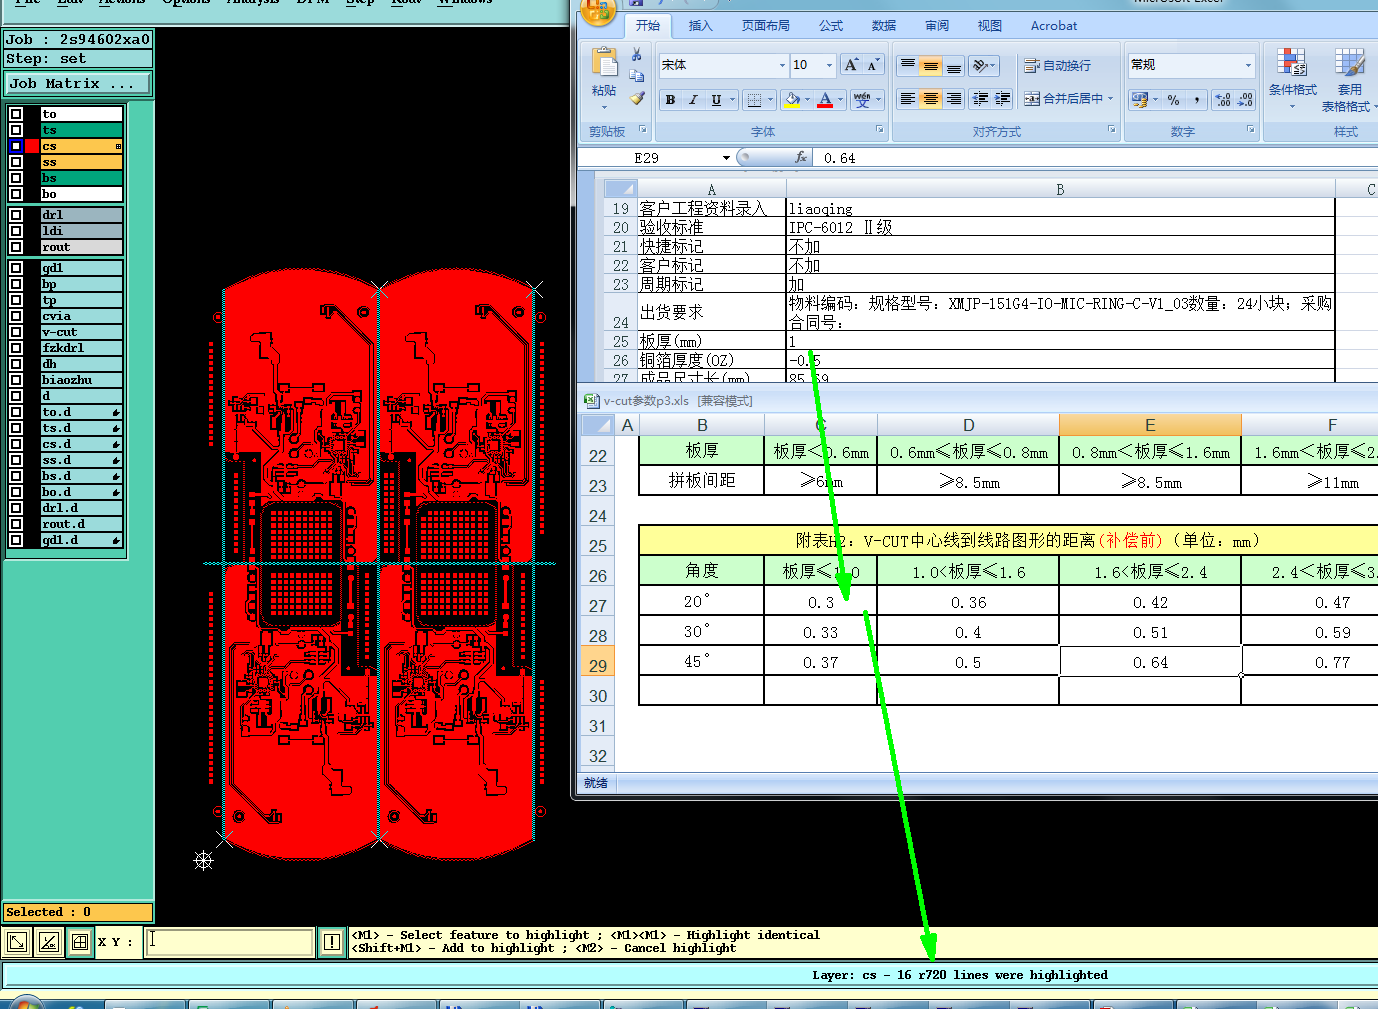Click the 自动换行 wrap text button
Viewport: 1378px width, 1009px height.
click(1058, 66)
